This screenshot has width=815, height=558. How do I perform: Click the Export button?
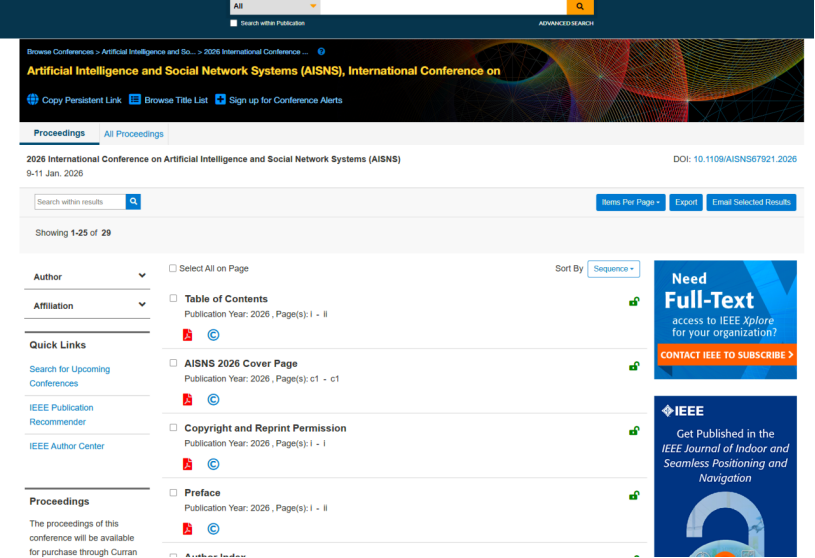tap(686, 202)
